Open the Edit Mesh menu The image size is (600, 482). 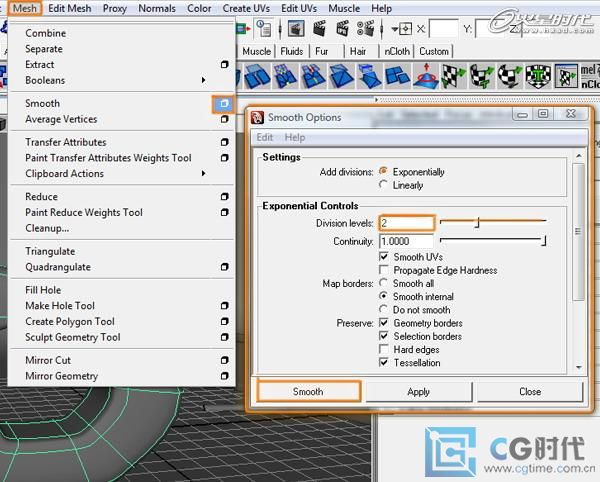pyautogui.click(x=70, y=8)
